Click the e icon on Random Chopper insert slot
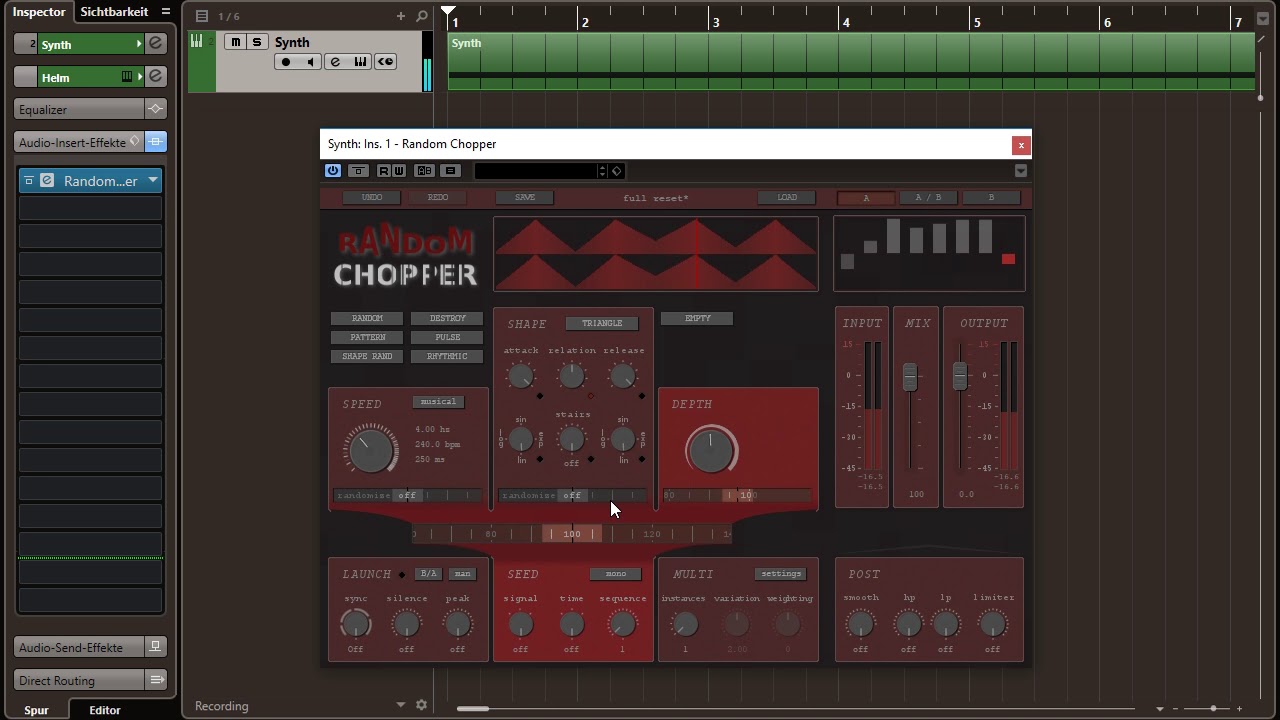This screenshot has width=1280, height=720. coord(46,181)
